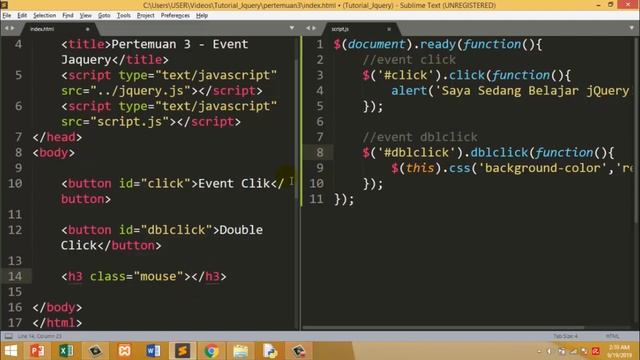Image resolution: width=640 pixels, height=360 pixels.
Task: Open the Python icon in the taskbar
Action: (x=270, y=351)
